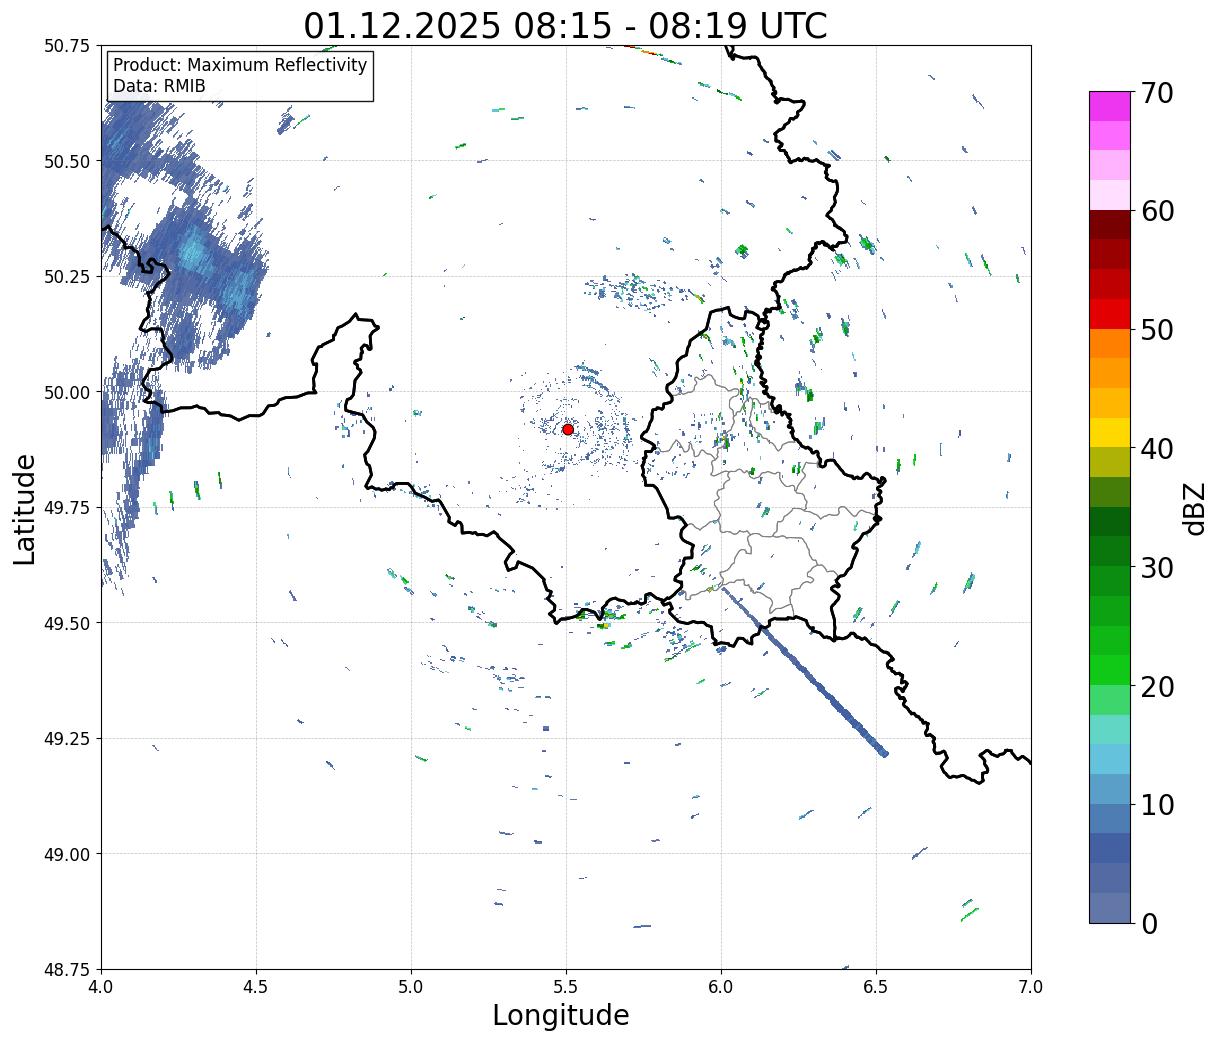
Task: Click the longitude tick label 4.0
Action: tap(101, 987)
